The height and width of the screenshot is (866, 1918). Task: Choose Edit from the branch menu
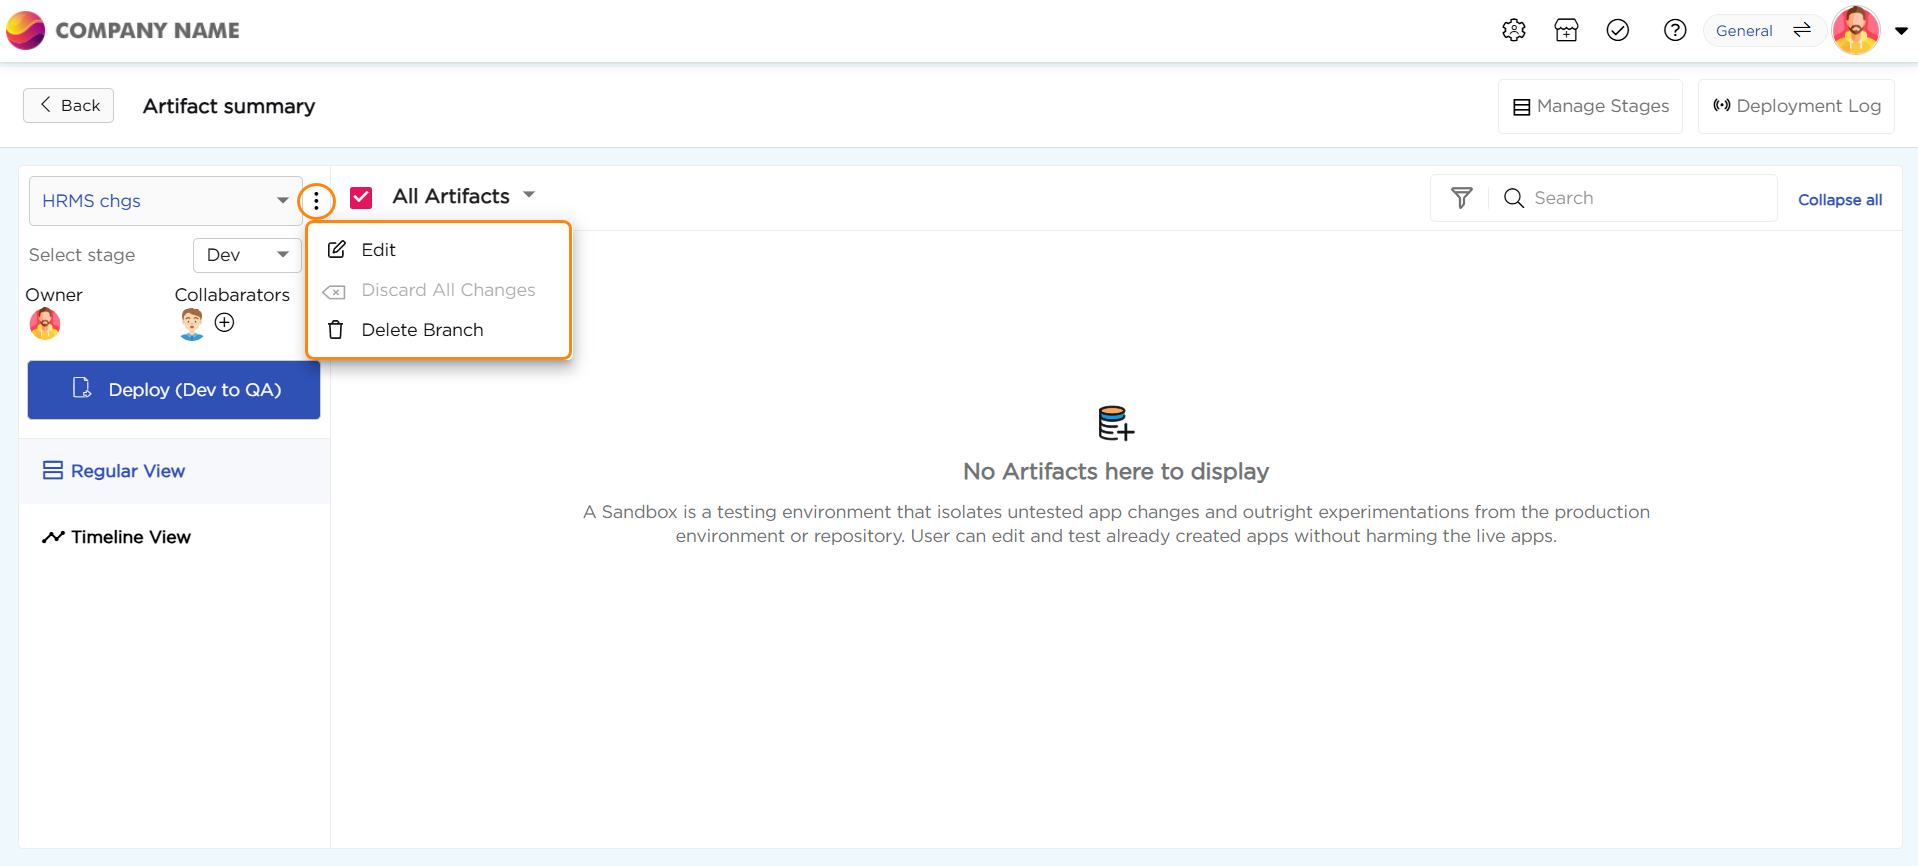coord(378,250)
